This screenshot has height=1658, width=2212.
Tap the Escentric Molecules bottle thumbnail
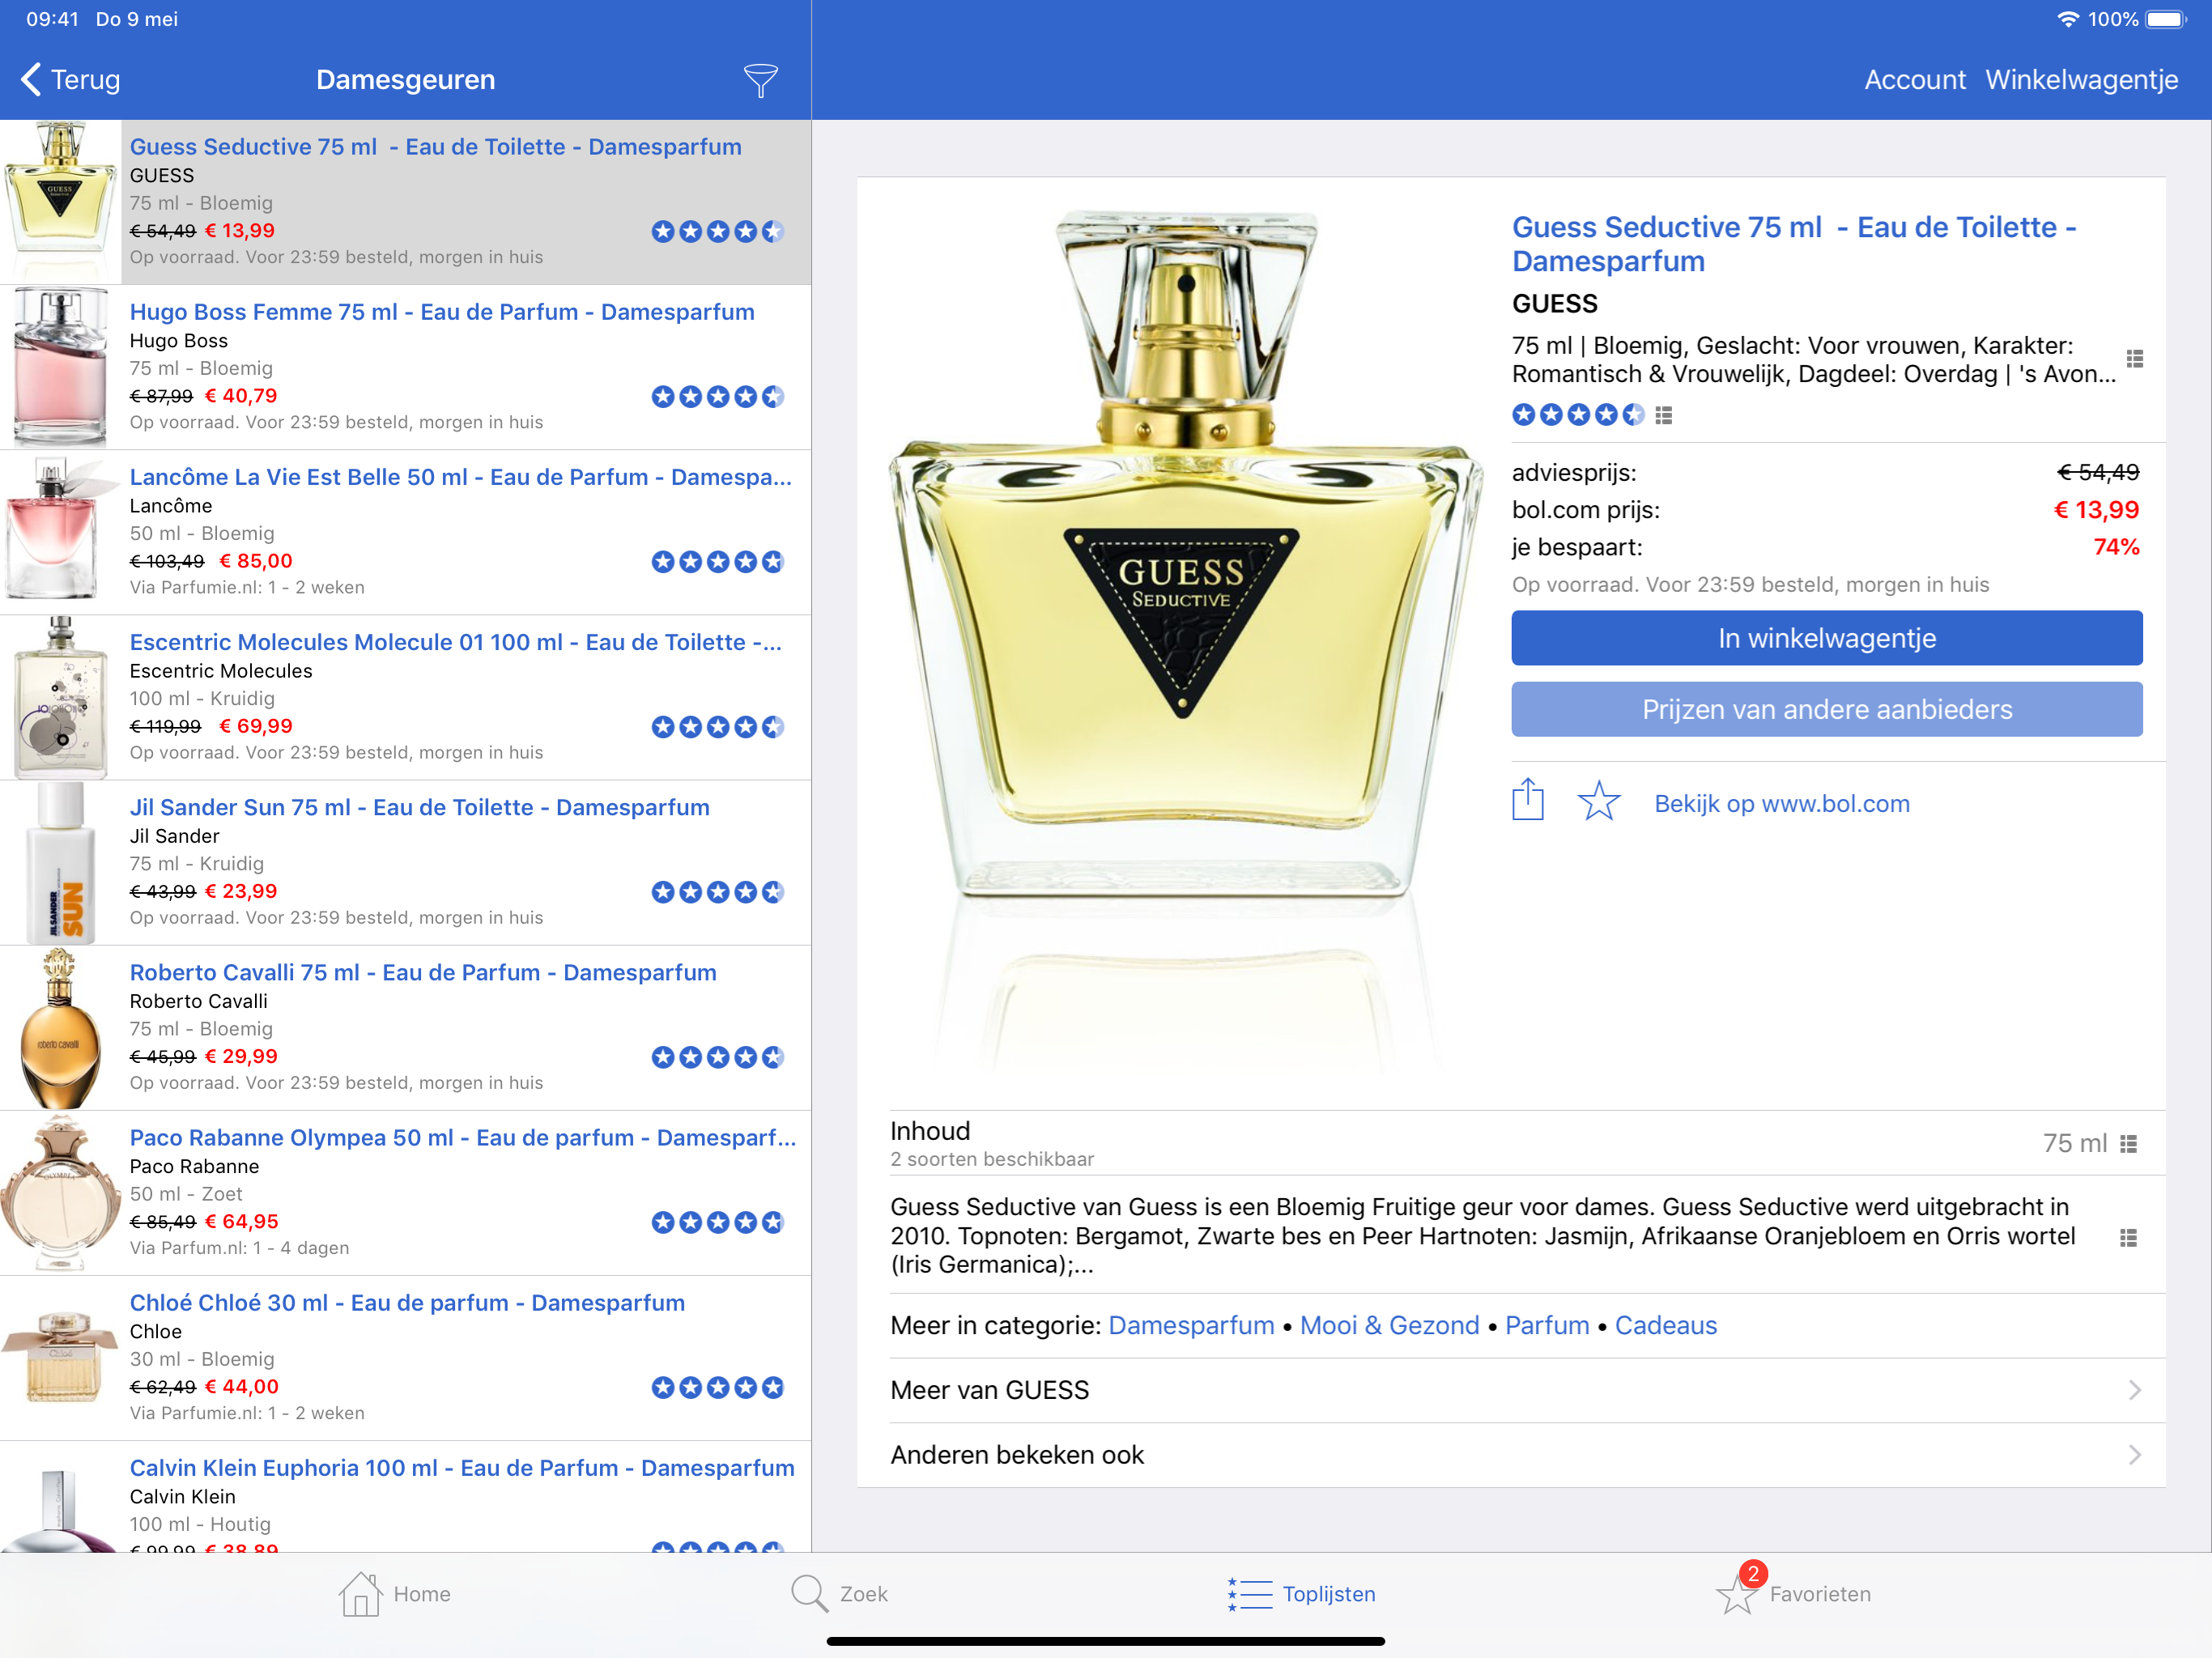pos(61,697)
